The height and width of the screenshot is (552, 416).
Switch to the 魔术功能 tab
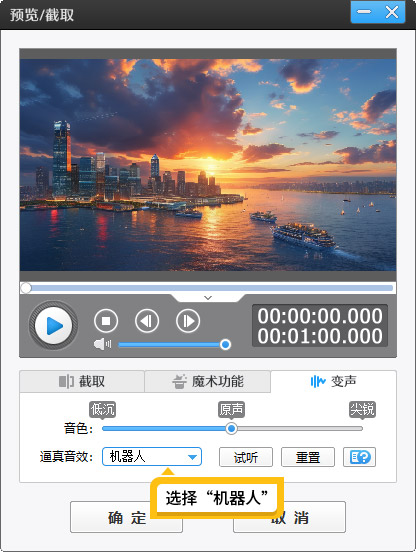[208, 381]
